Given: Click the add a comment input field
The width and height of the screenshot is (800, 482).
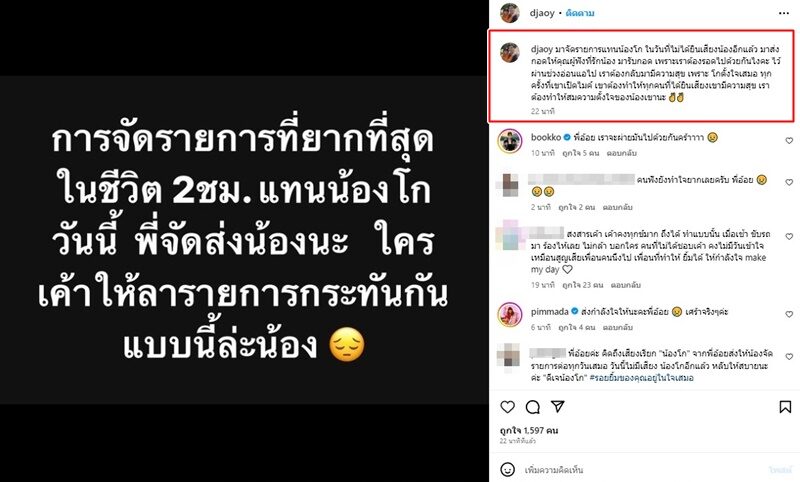Looking at the screenshot, I should 643,469.
